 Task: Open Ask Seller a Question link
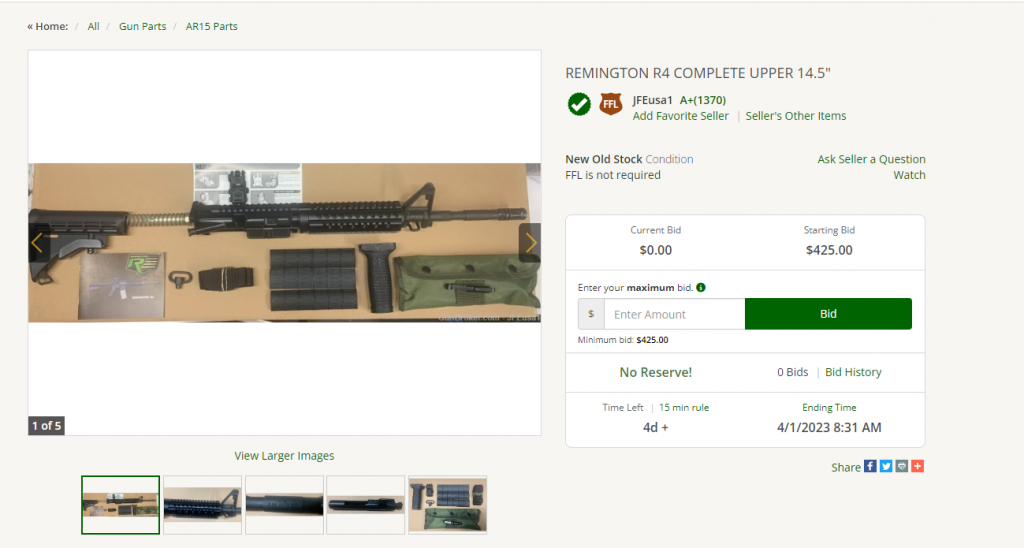(871, 159)
